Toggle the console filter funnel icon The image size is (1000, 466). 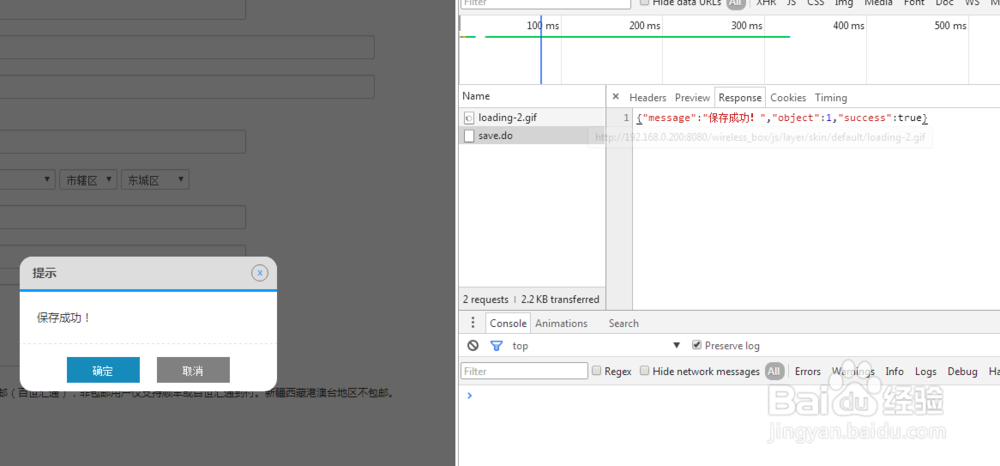(496, 346)
